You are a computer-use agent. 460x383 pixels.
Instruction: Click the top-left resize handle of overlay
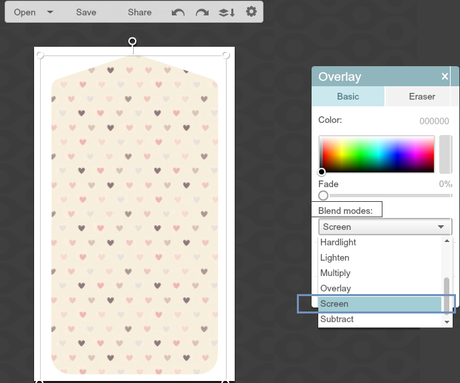click(x=40, y=55)
